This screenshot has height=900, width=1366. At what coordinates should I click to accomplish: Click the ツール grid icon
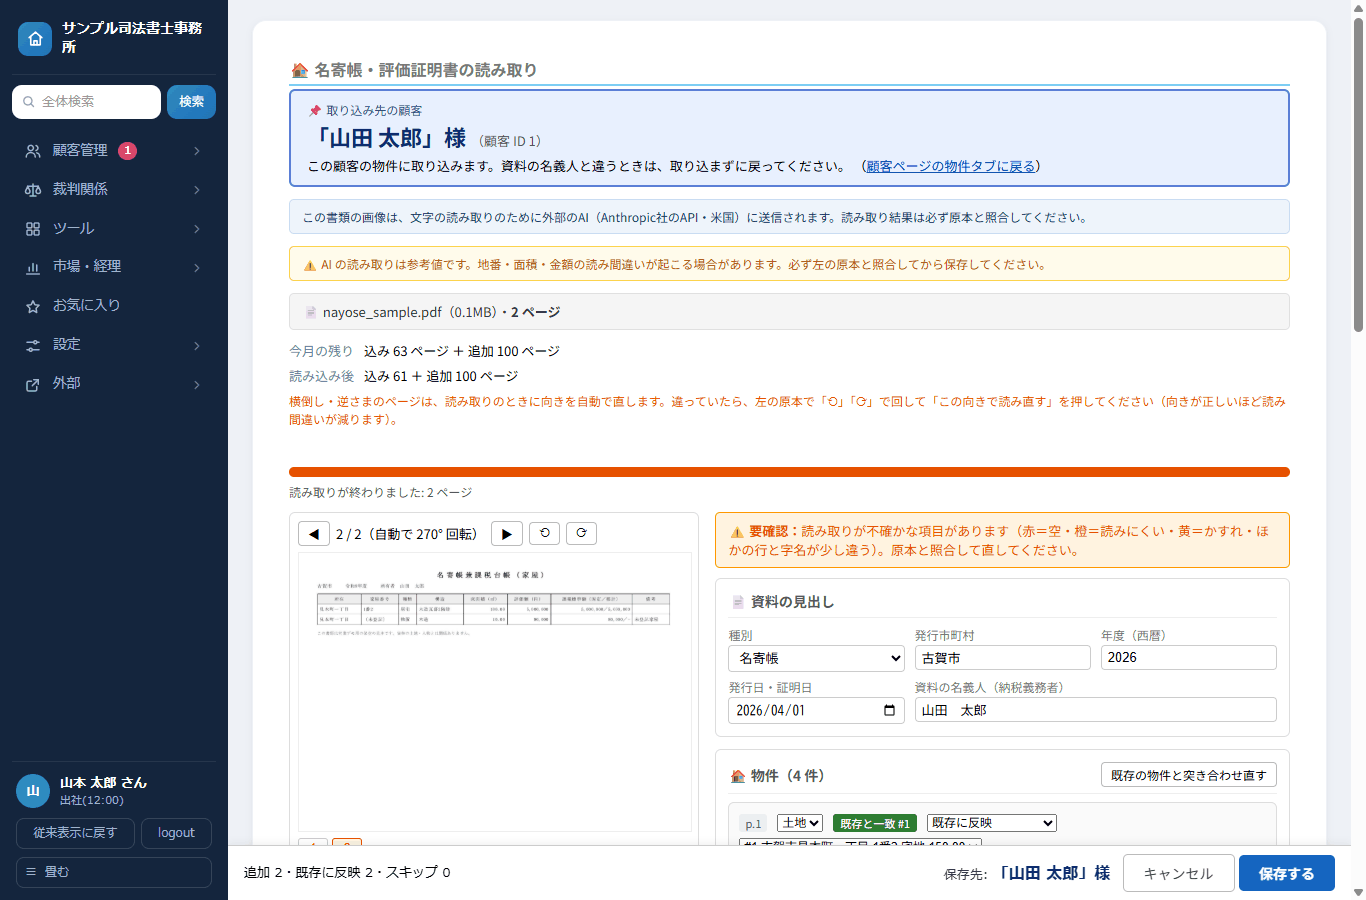point(33,229)
